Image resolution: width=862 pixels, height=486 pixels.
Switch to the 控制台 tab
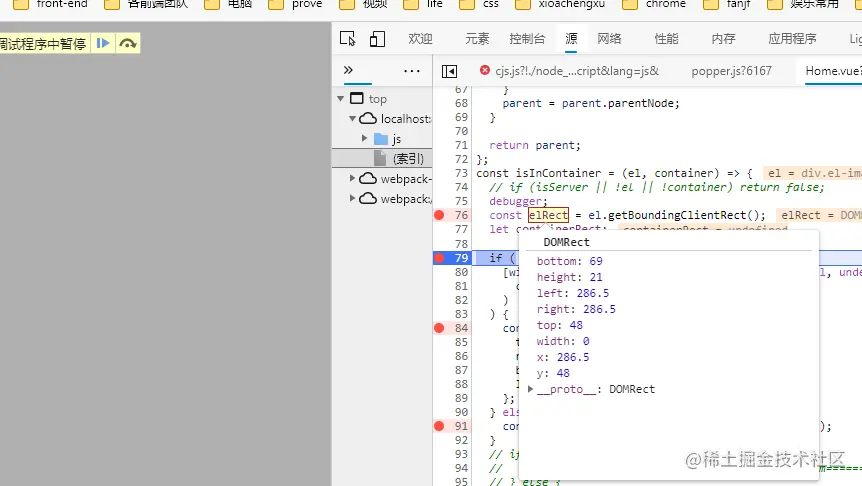(527, 38)
